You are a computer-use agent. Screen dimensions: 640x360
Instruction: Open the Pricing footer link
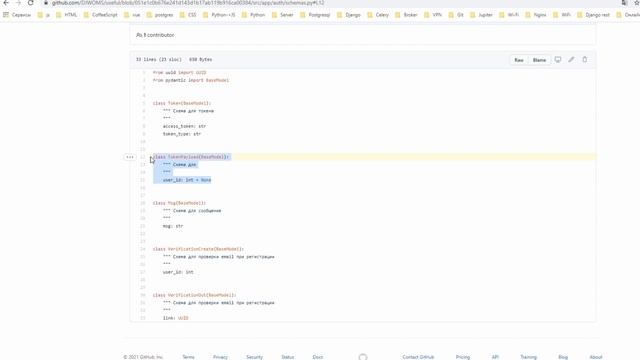click(x=462, y=357)
